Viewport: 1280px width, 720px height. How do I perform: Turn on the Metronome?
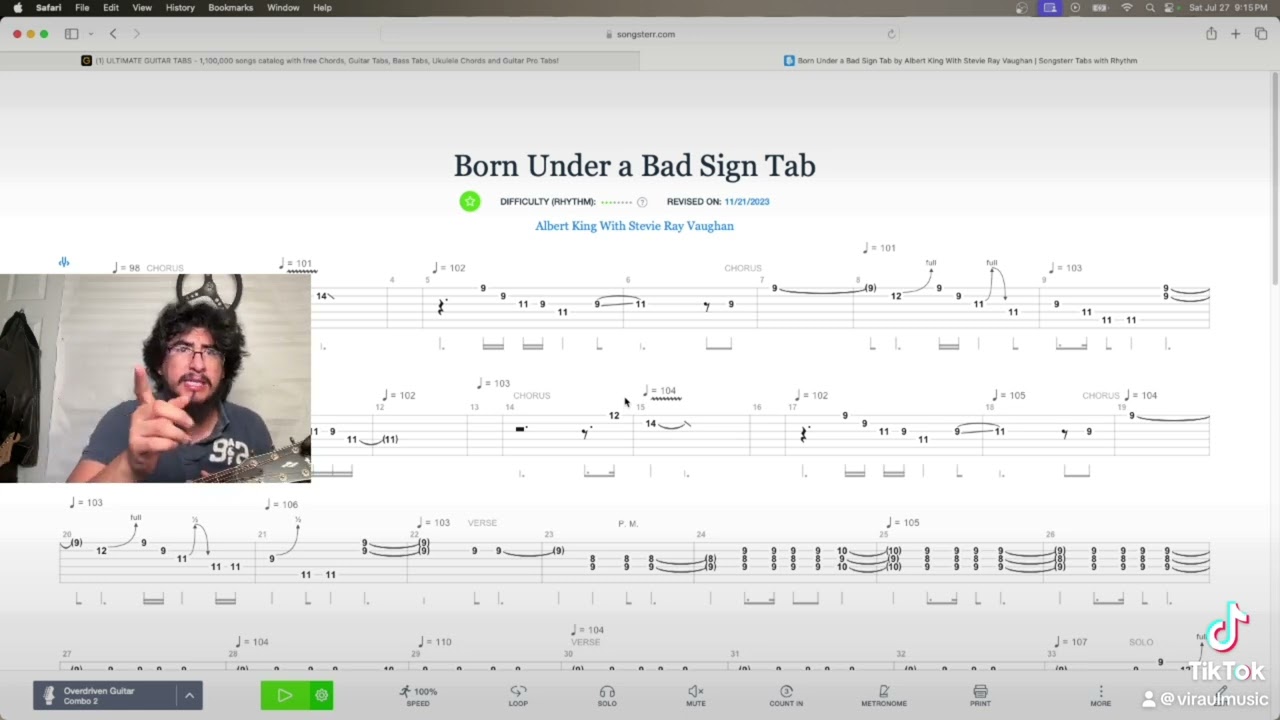884,696
